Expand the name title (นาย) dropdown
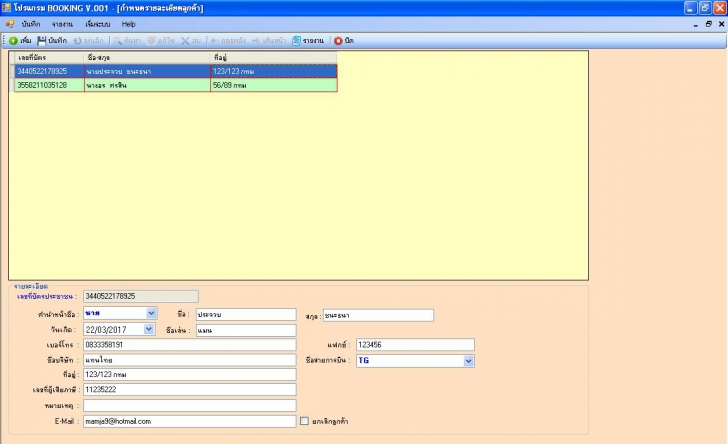The height and width of the screenshot is (444, 728). pyautogui.click(x=151, y=313)
